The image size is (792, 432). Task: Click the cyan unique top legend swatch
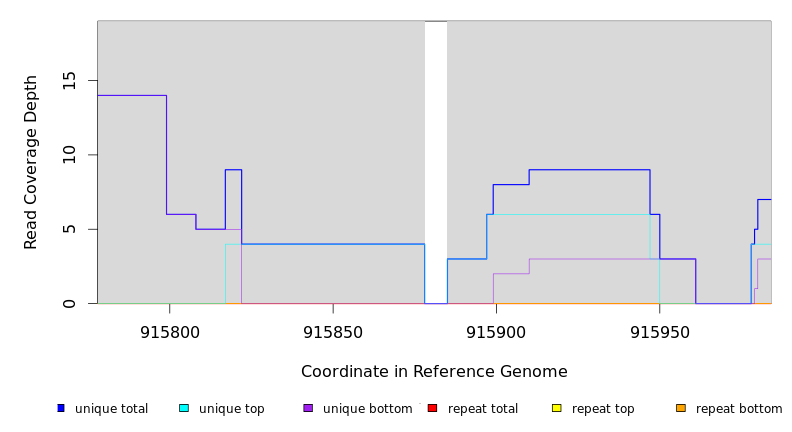[x=184, y=408]
